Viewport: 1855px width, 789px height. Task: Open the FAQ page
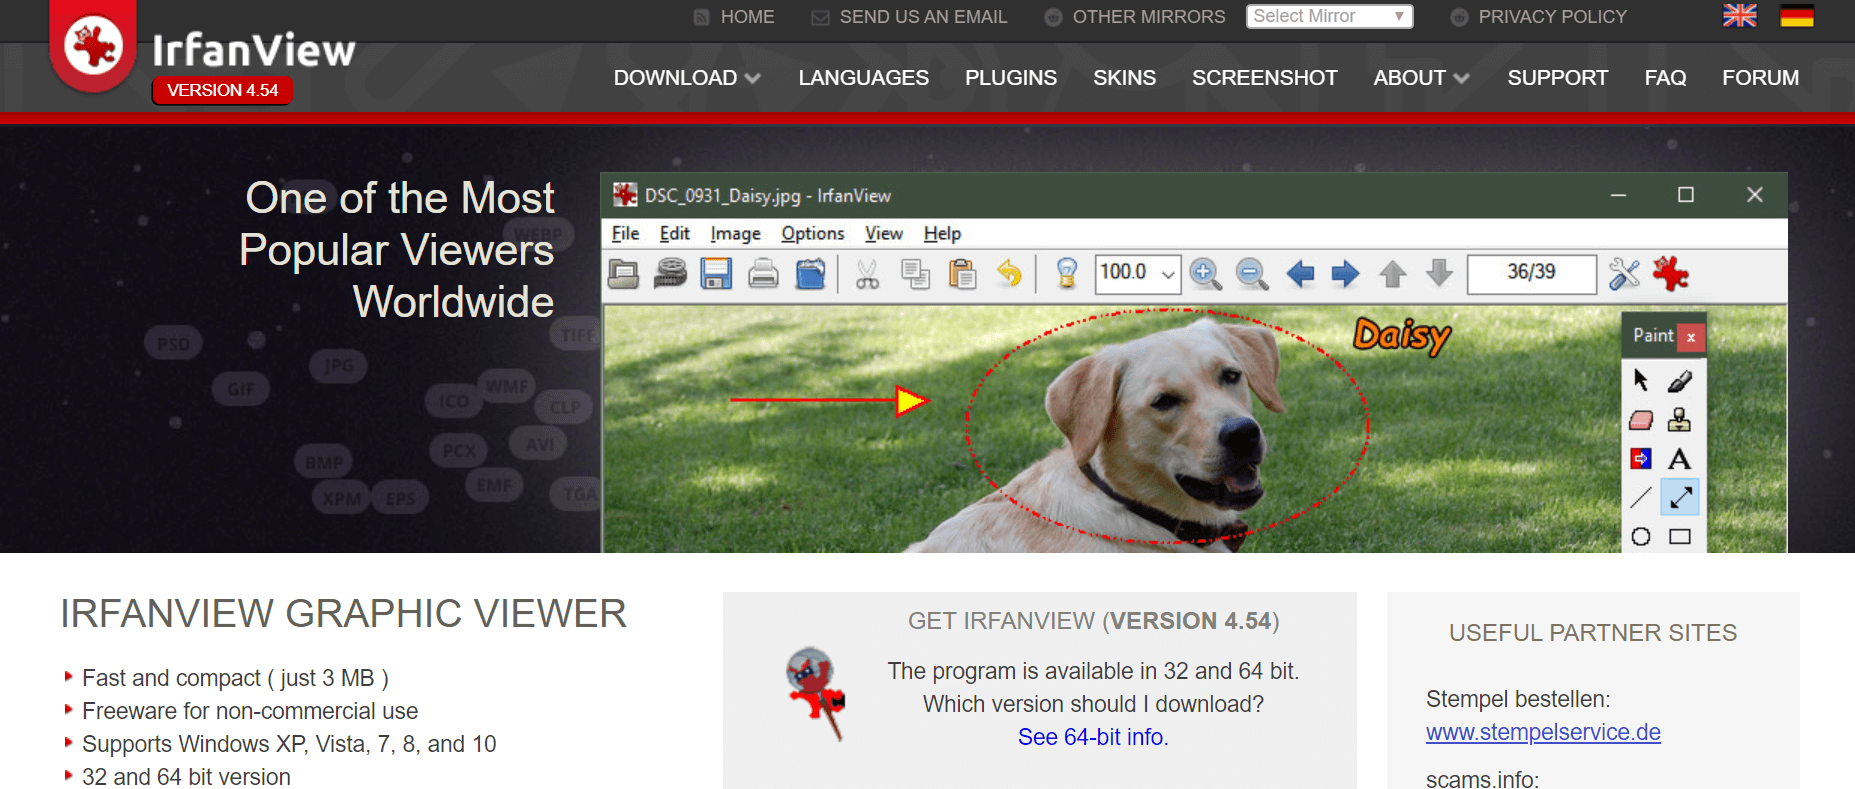pyautogui.click(x=1664, y=78)
